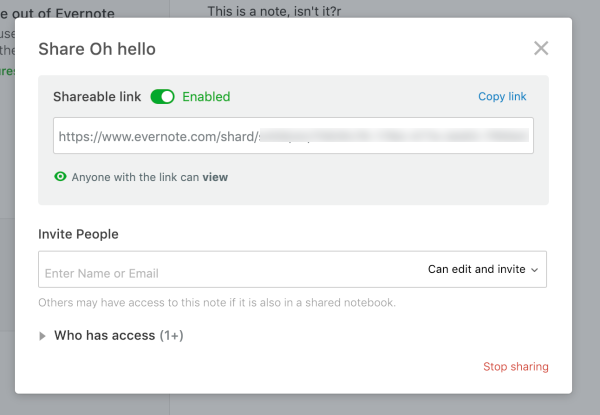Select the evernote.com shard URL field

click(x=293, y=136)
